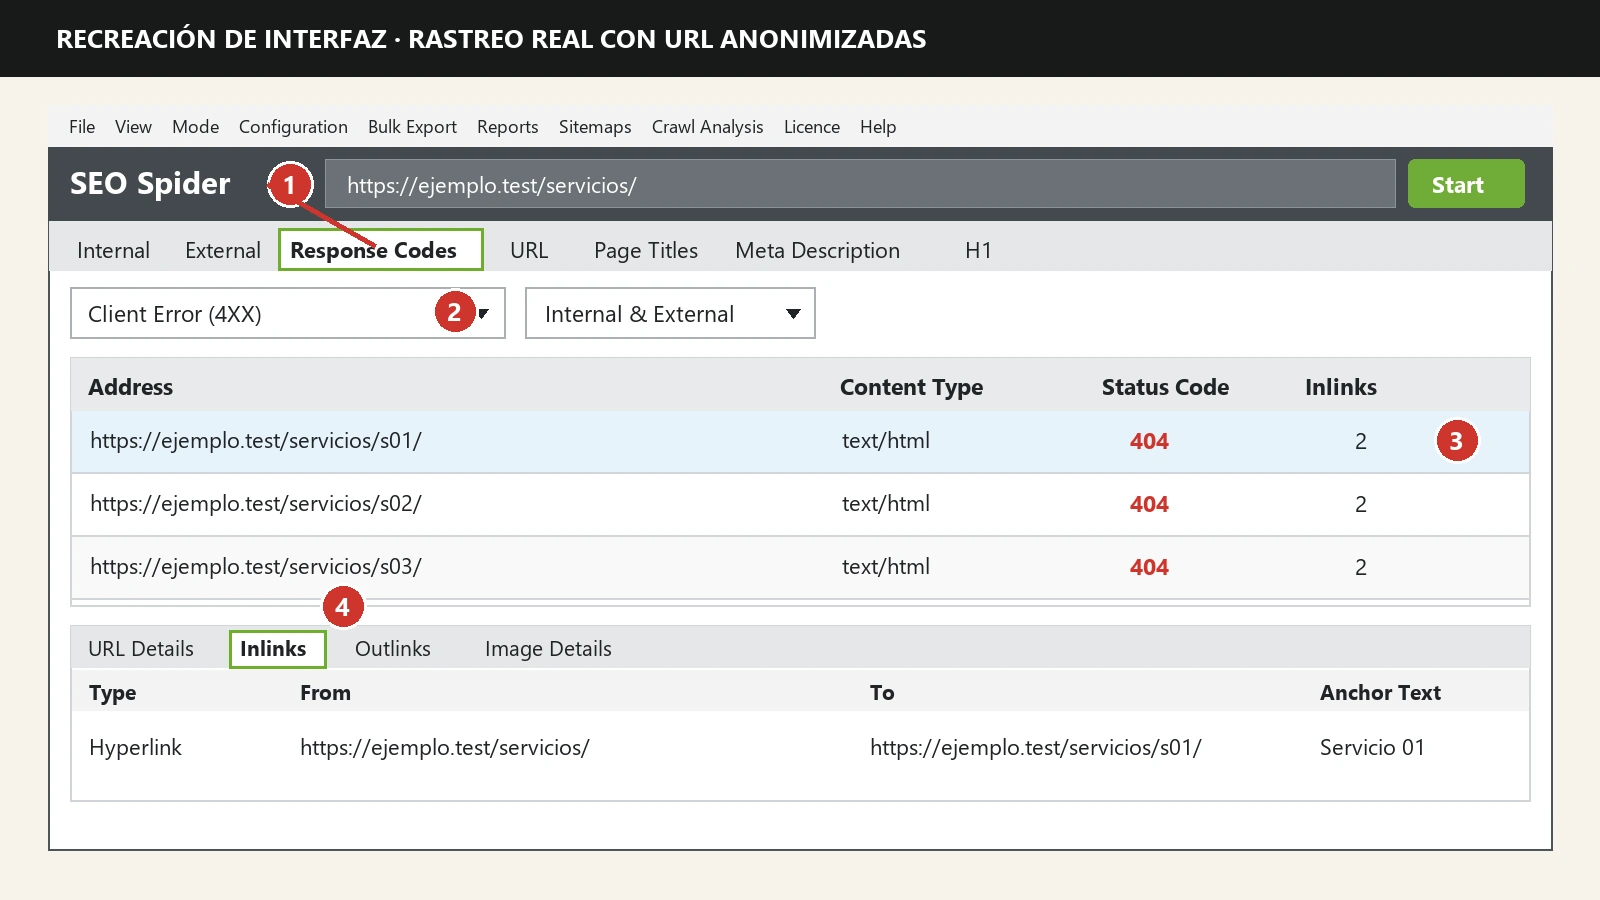
Task: Click the Hyperlink type cell
Action: click(135, 748)
